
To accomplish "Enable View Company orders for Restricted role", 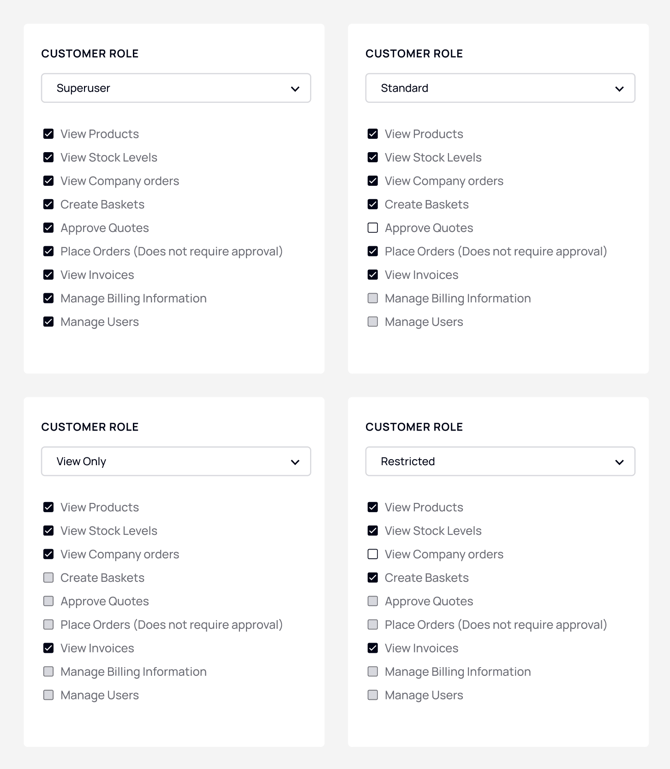I will point(373,554).
